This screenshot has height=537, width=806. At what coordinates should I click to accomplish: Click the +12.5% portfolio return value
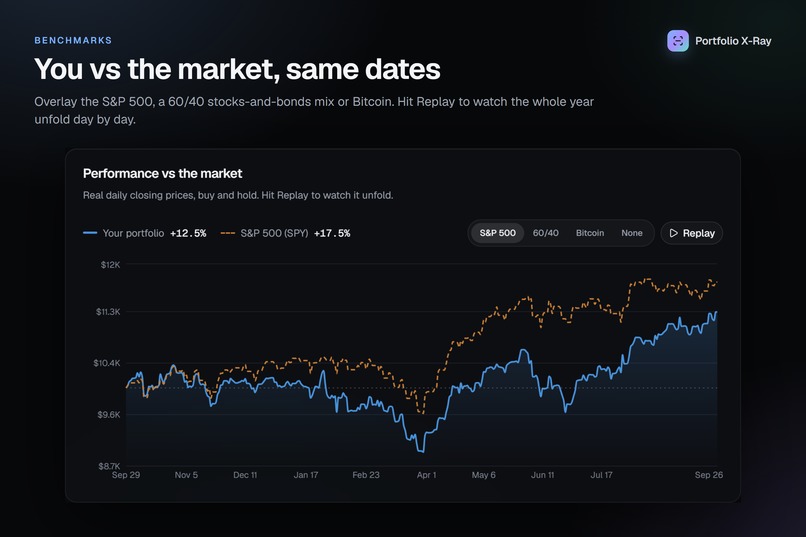tap(188, 233)
